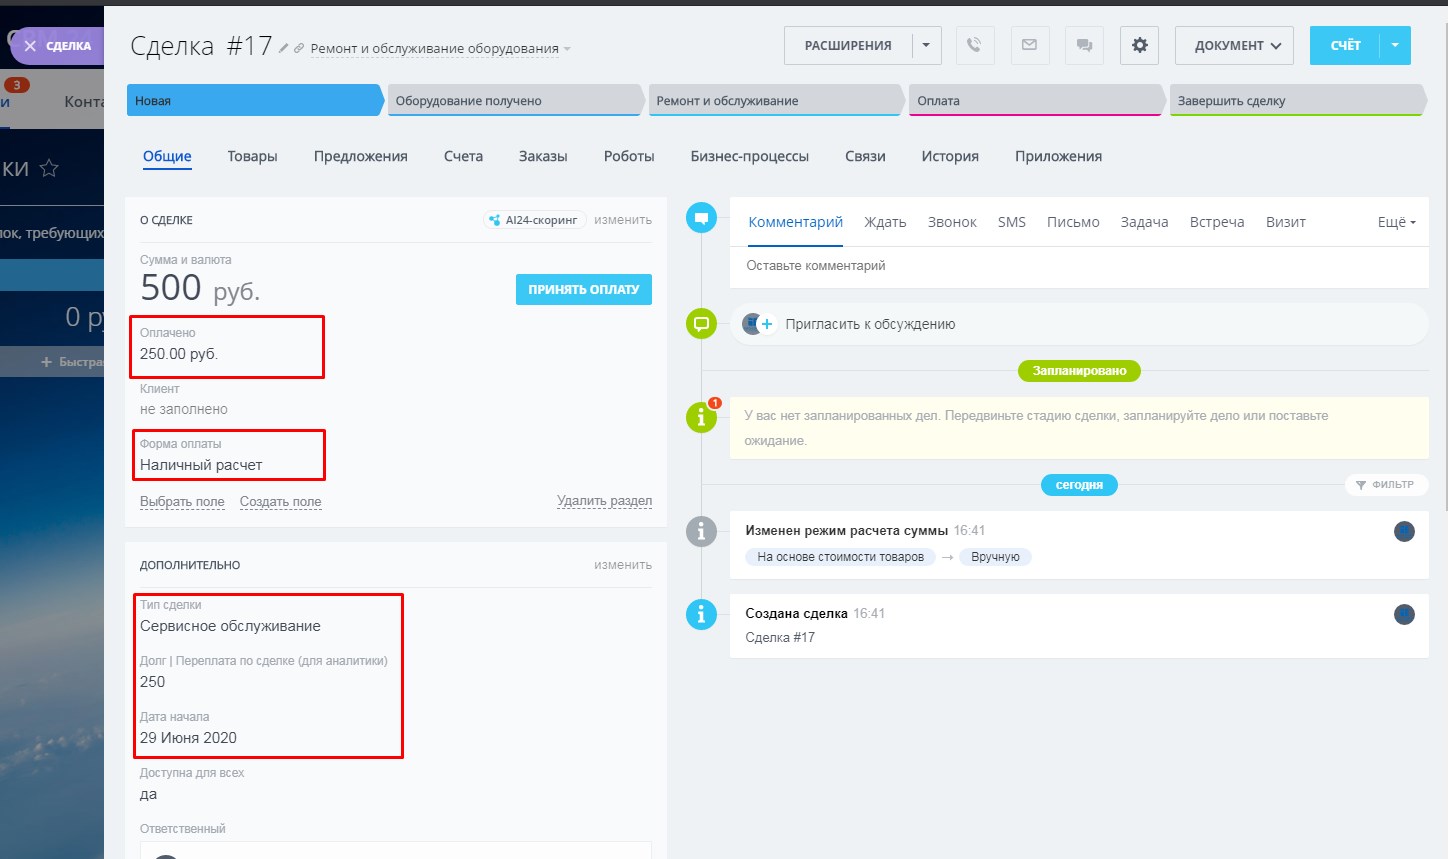1448x859 pixels.
Task: Open the ФИЛЬТР timeline filter
Action: pos(1385,485)
